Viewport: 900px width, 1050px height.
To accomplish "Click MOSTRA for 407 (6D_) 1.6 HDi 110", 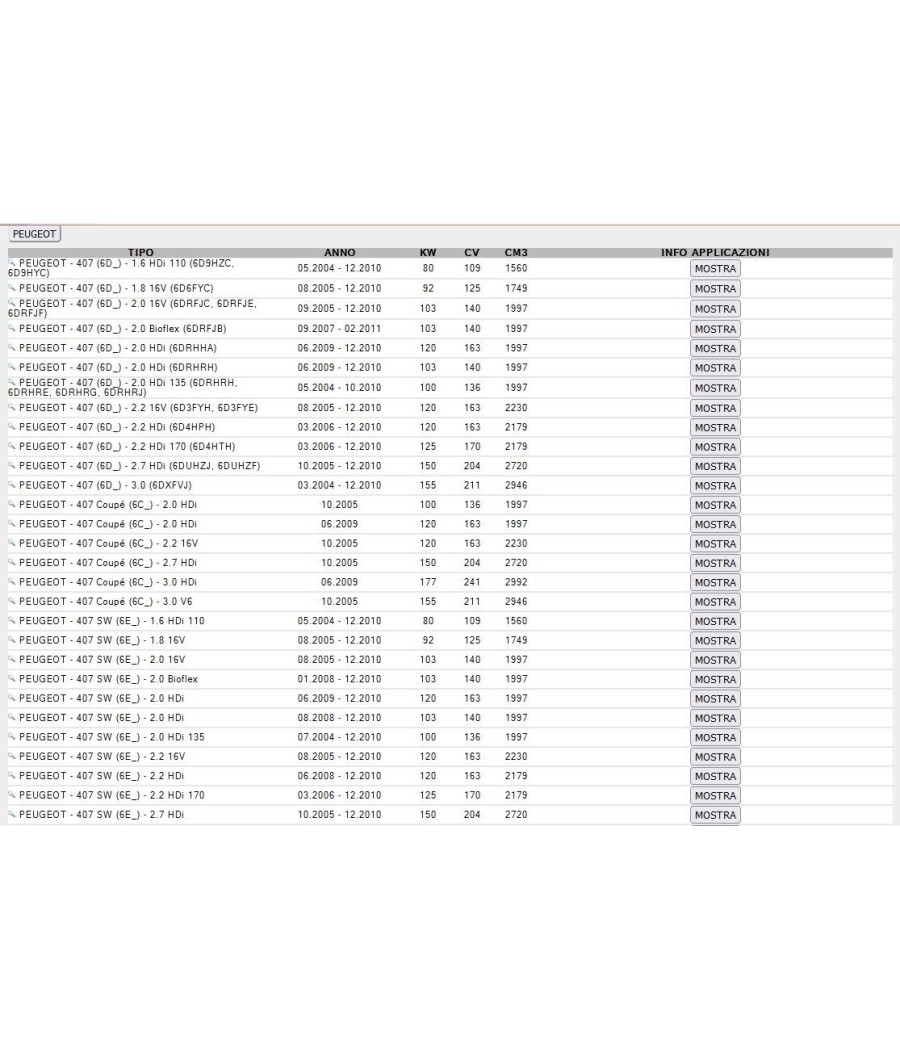I will click(x=715, y=269).
